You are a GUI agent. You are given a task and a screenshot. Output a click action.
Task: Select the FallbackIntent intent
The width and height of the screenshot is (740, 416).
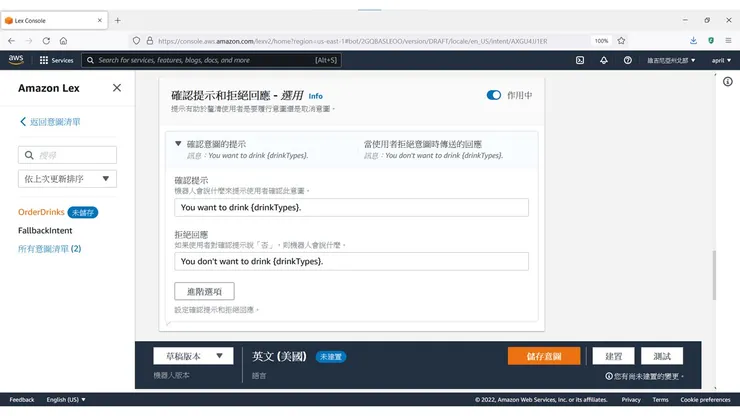click(45, 230)
